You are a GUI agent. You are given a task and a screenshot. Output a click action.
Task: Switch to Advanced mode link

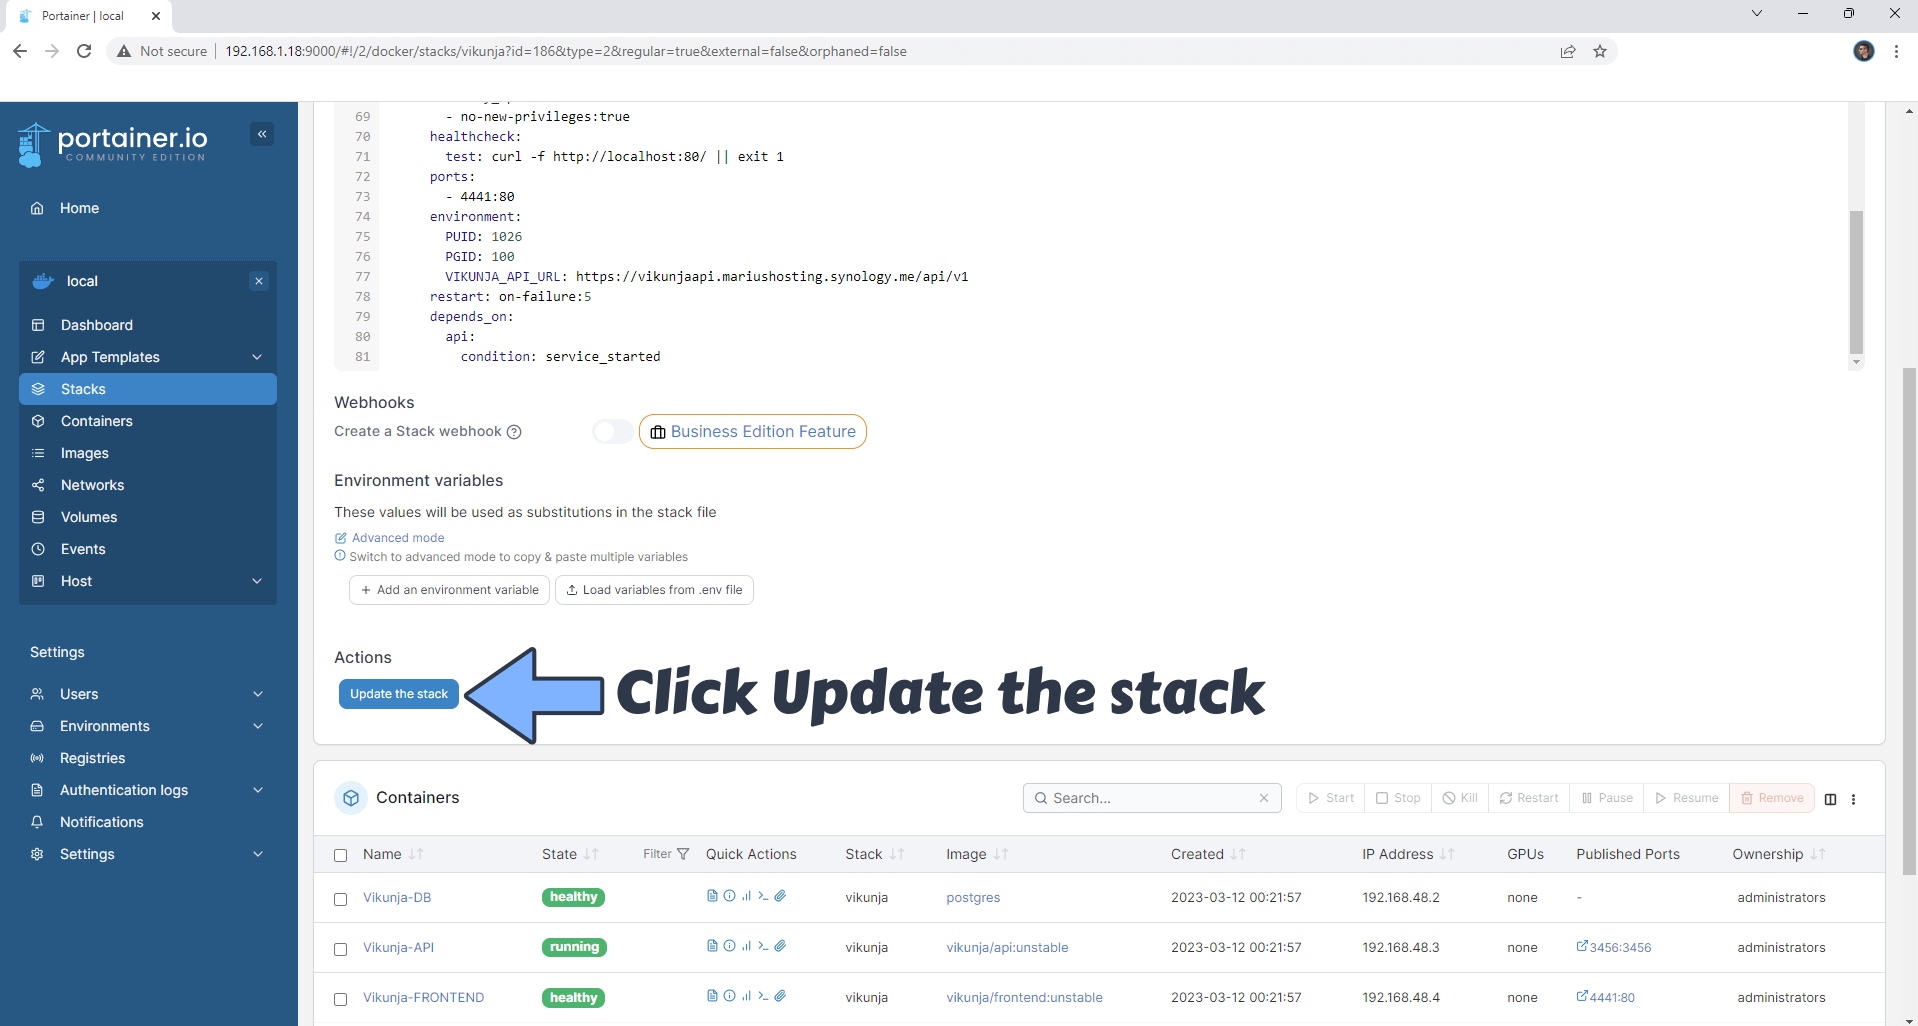389,538
